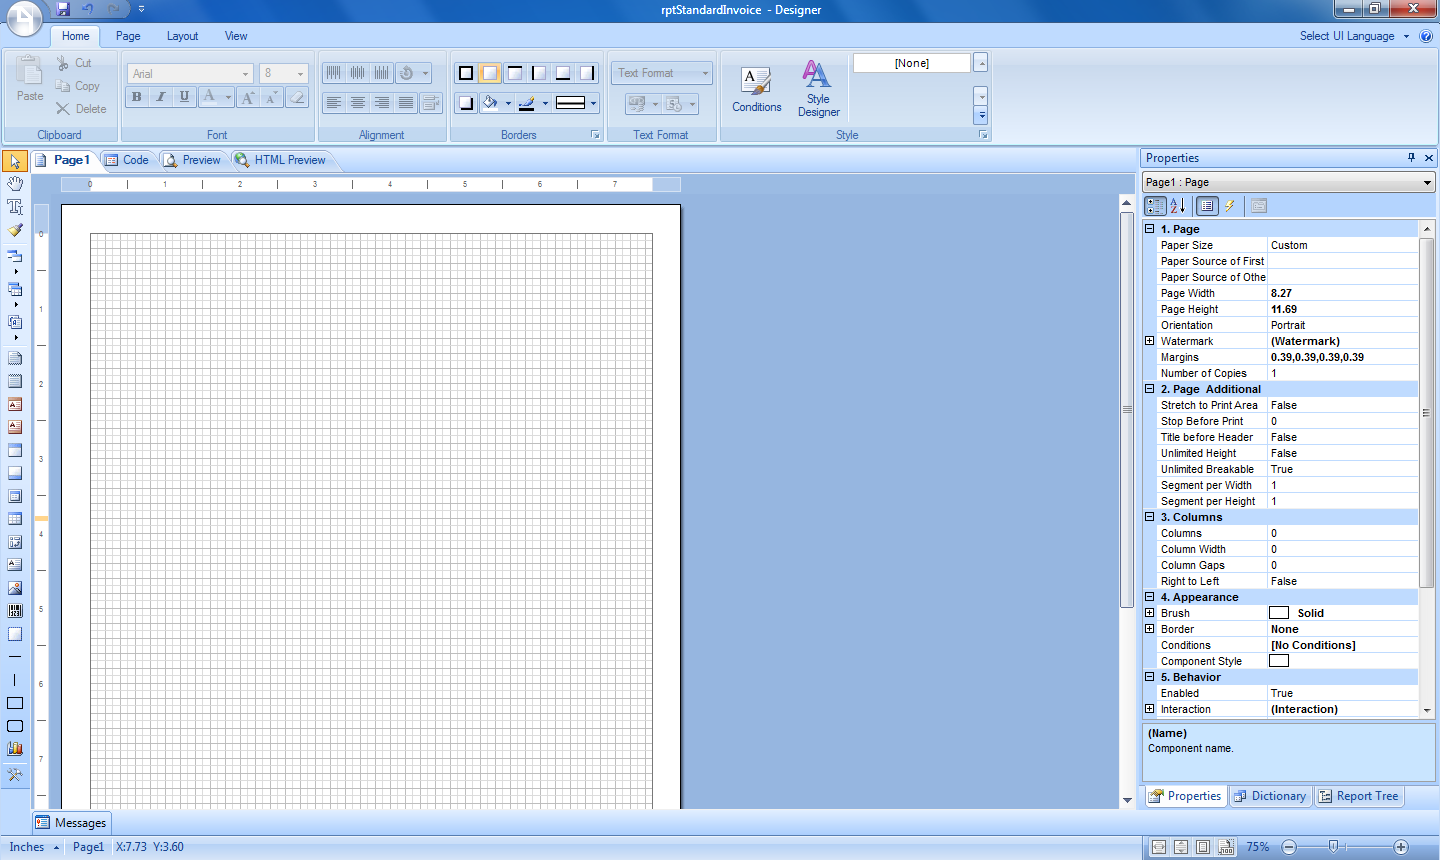Toggle the all-borders button

click(466, 73)
